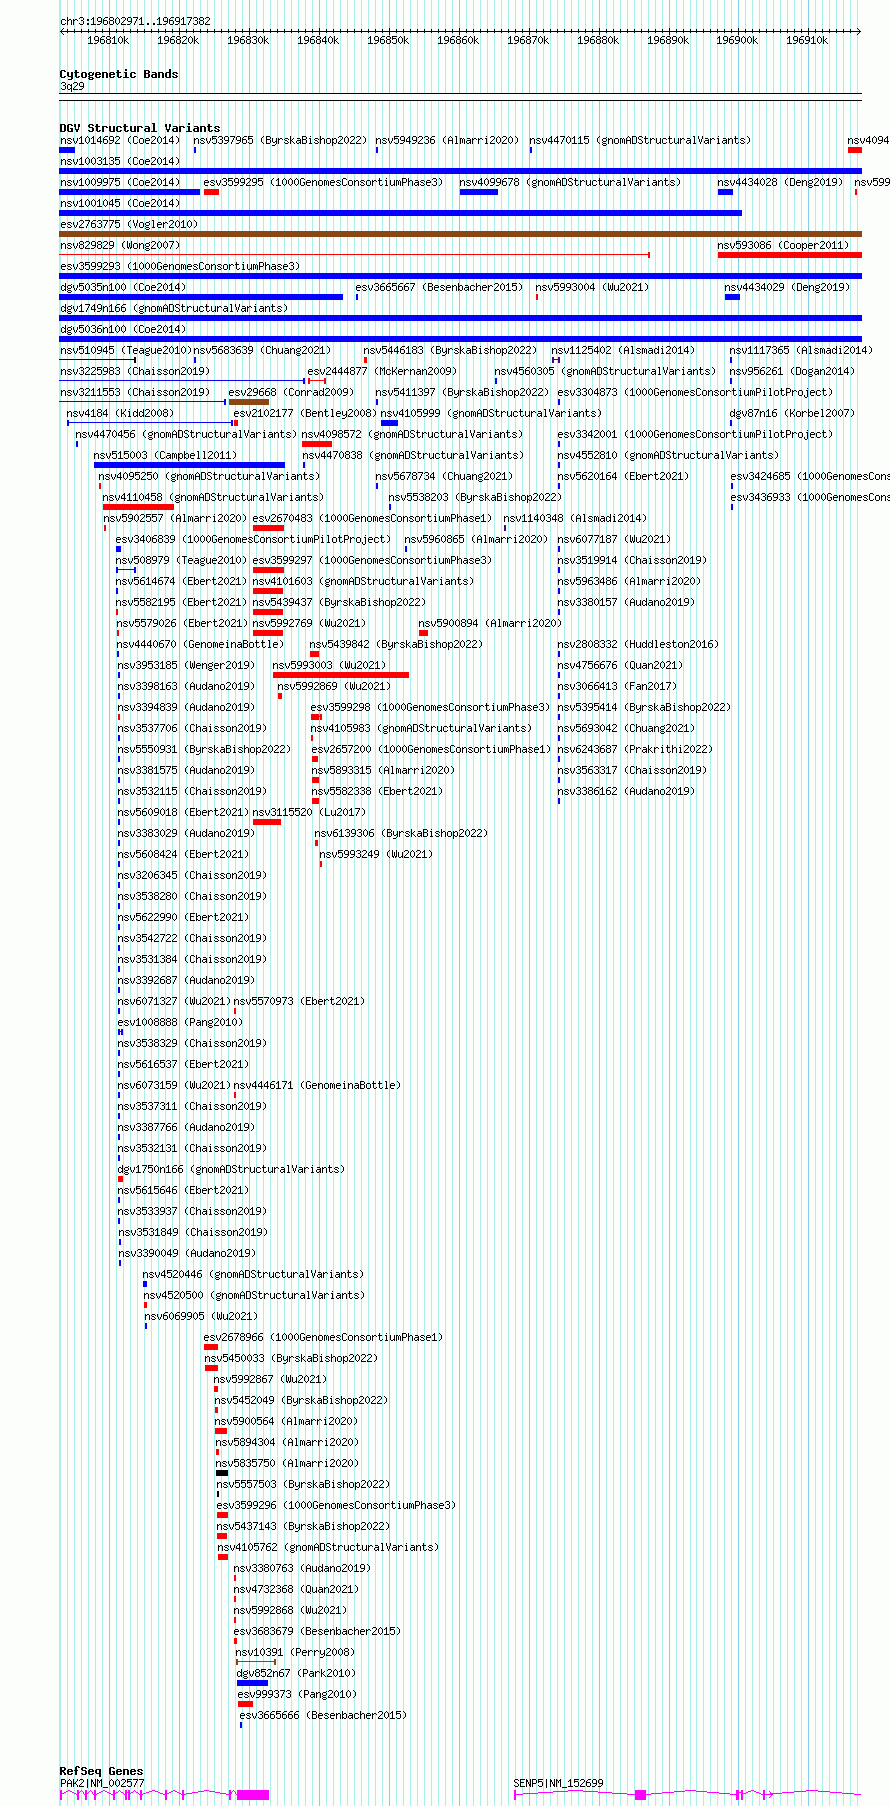Select the 3q29 band label
Viewport: 890px width, 1806px height.
pos(72,87)
